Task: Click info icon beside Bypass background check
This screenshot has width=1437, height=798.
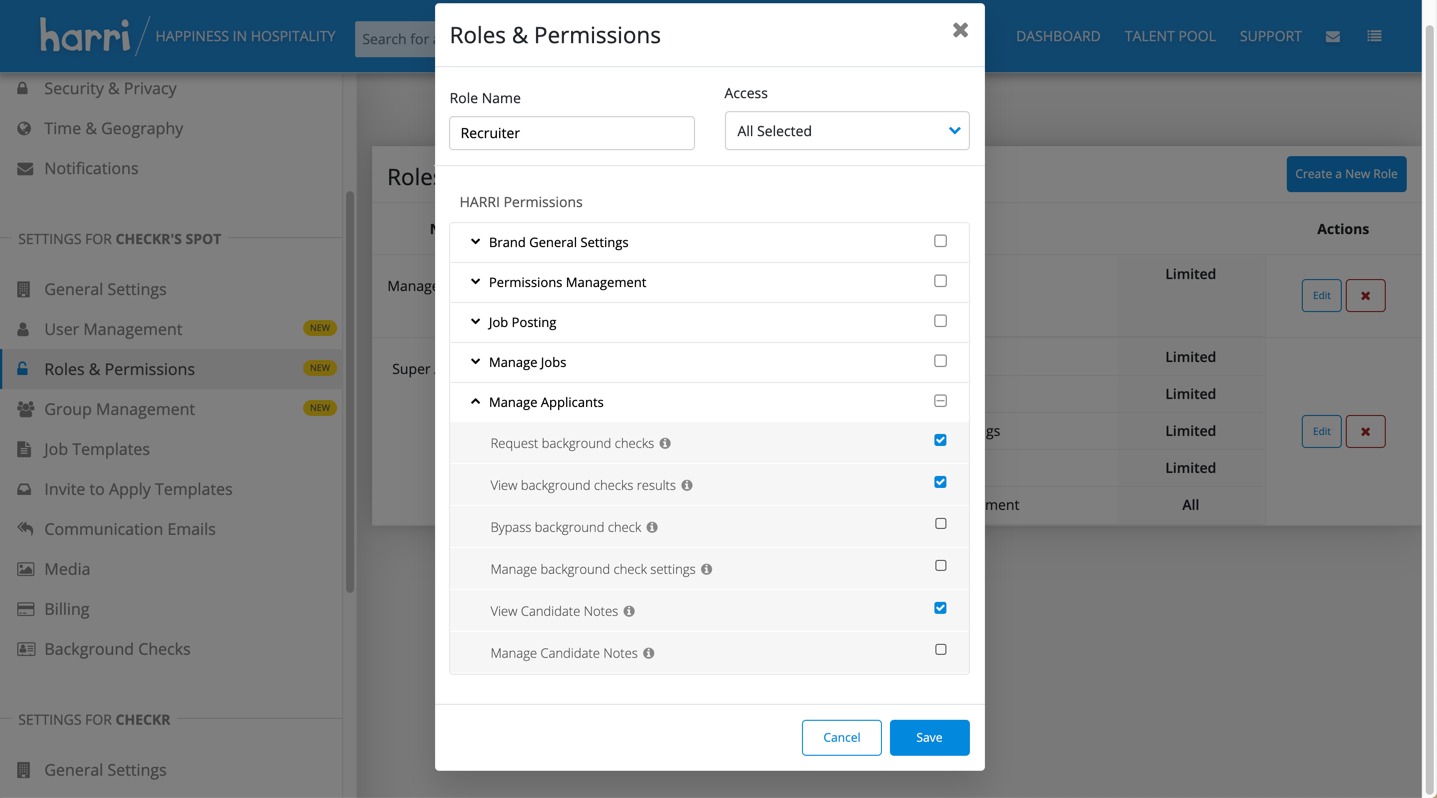Action: pyautogui.click(x=652, y=527)
